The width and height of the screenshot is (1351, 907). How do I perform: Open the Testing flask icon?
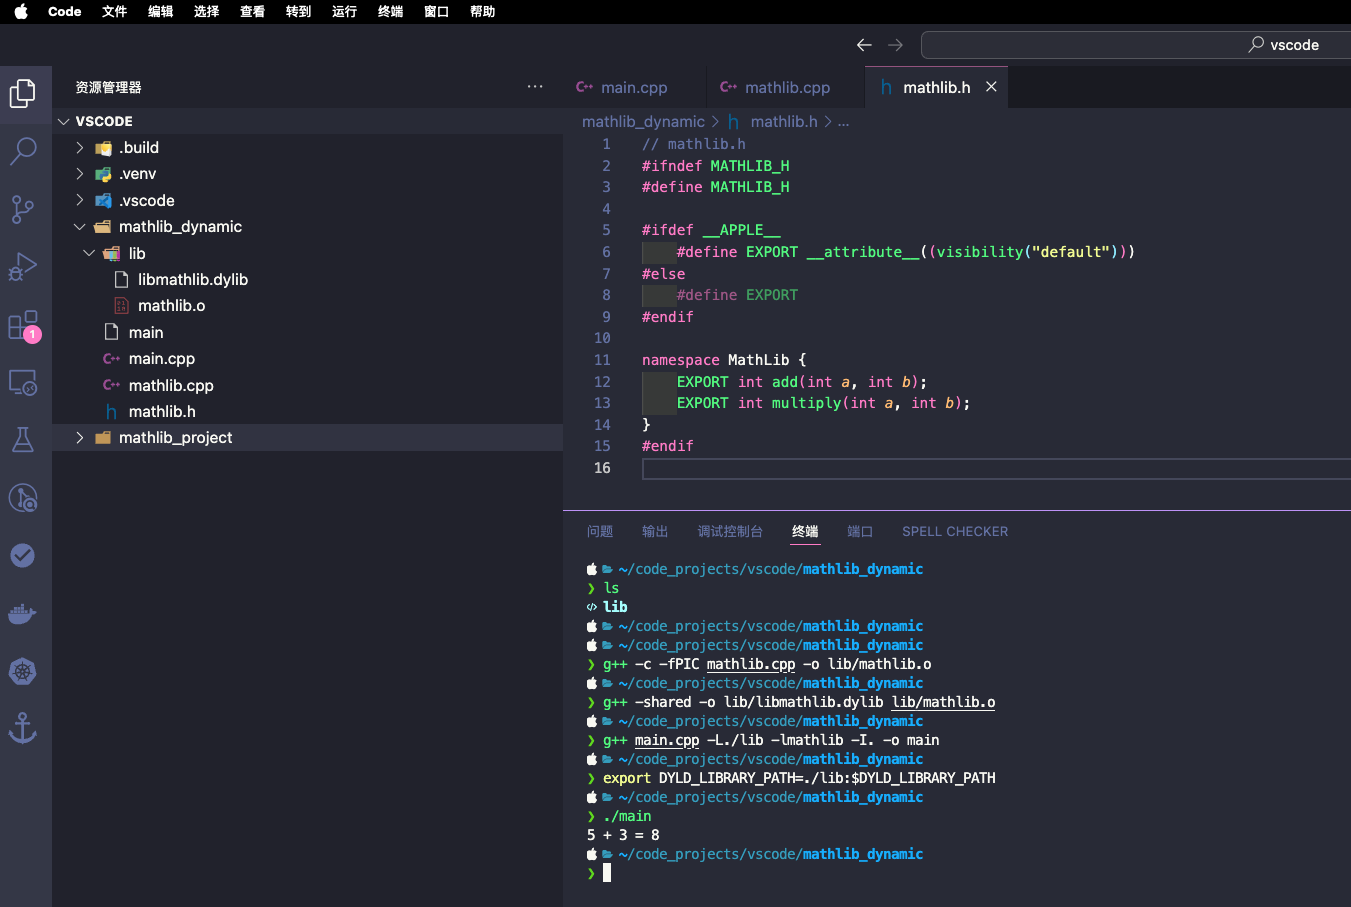point(23,440)
